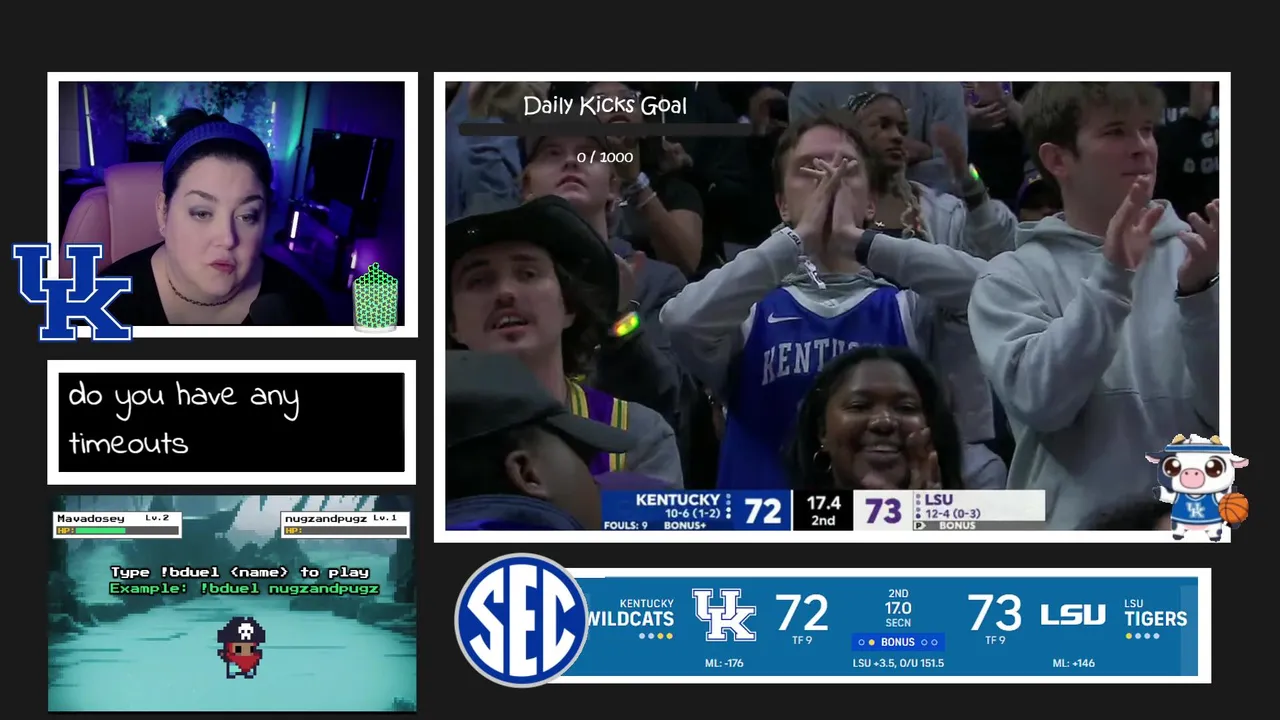Click the BONUS indicator in the SEC scoreboard
Image resolution: width=1280 pixels, height=720 pixels.
click(898, 642)
